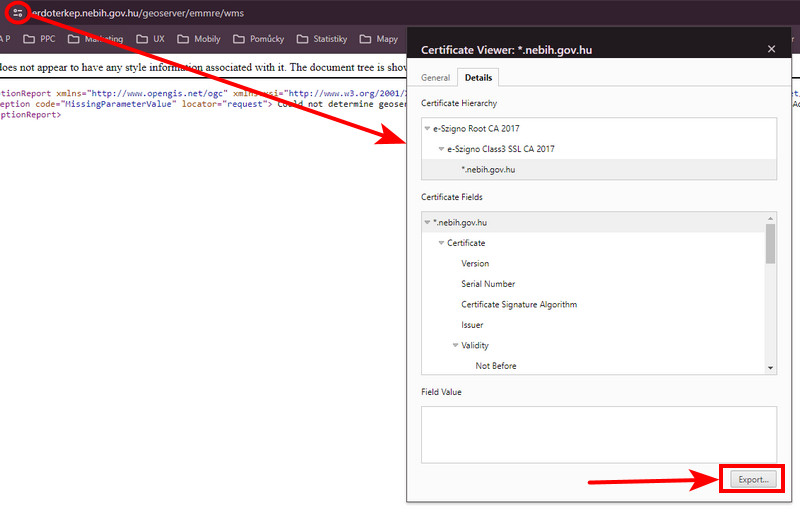Open the UX bookmark folder
The image size is (800, 513).
point(150,40)
